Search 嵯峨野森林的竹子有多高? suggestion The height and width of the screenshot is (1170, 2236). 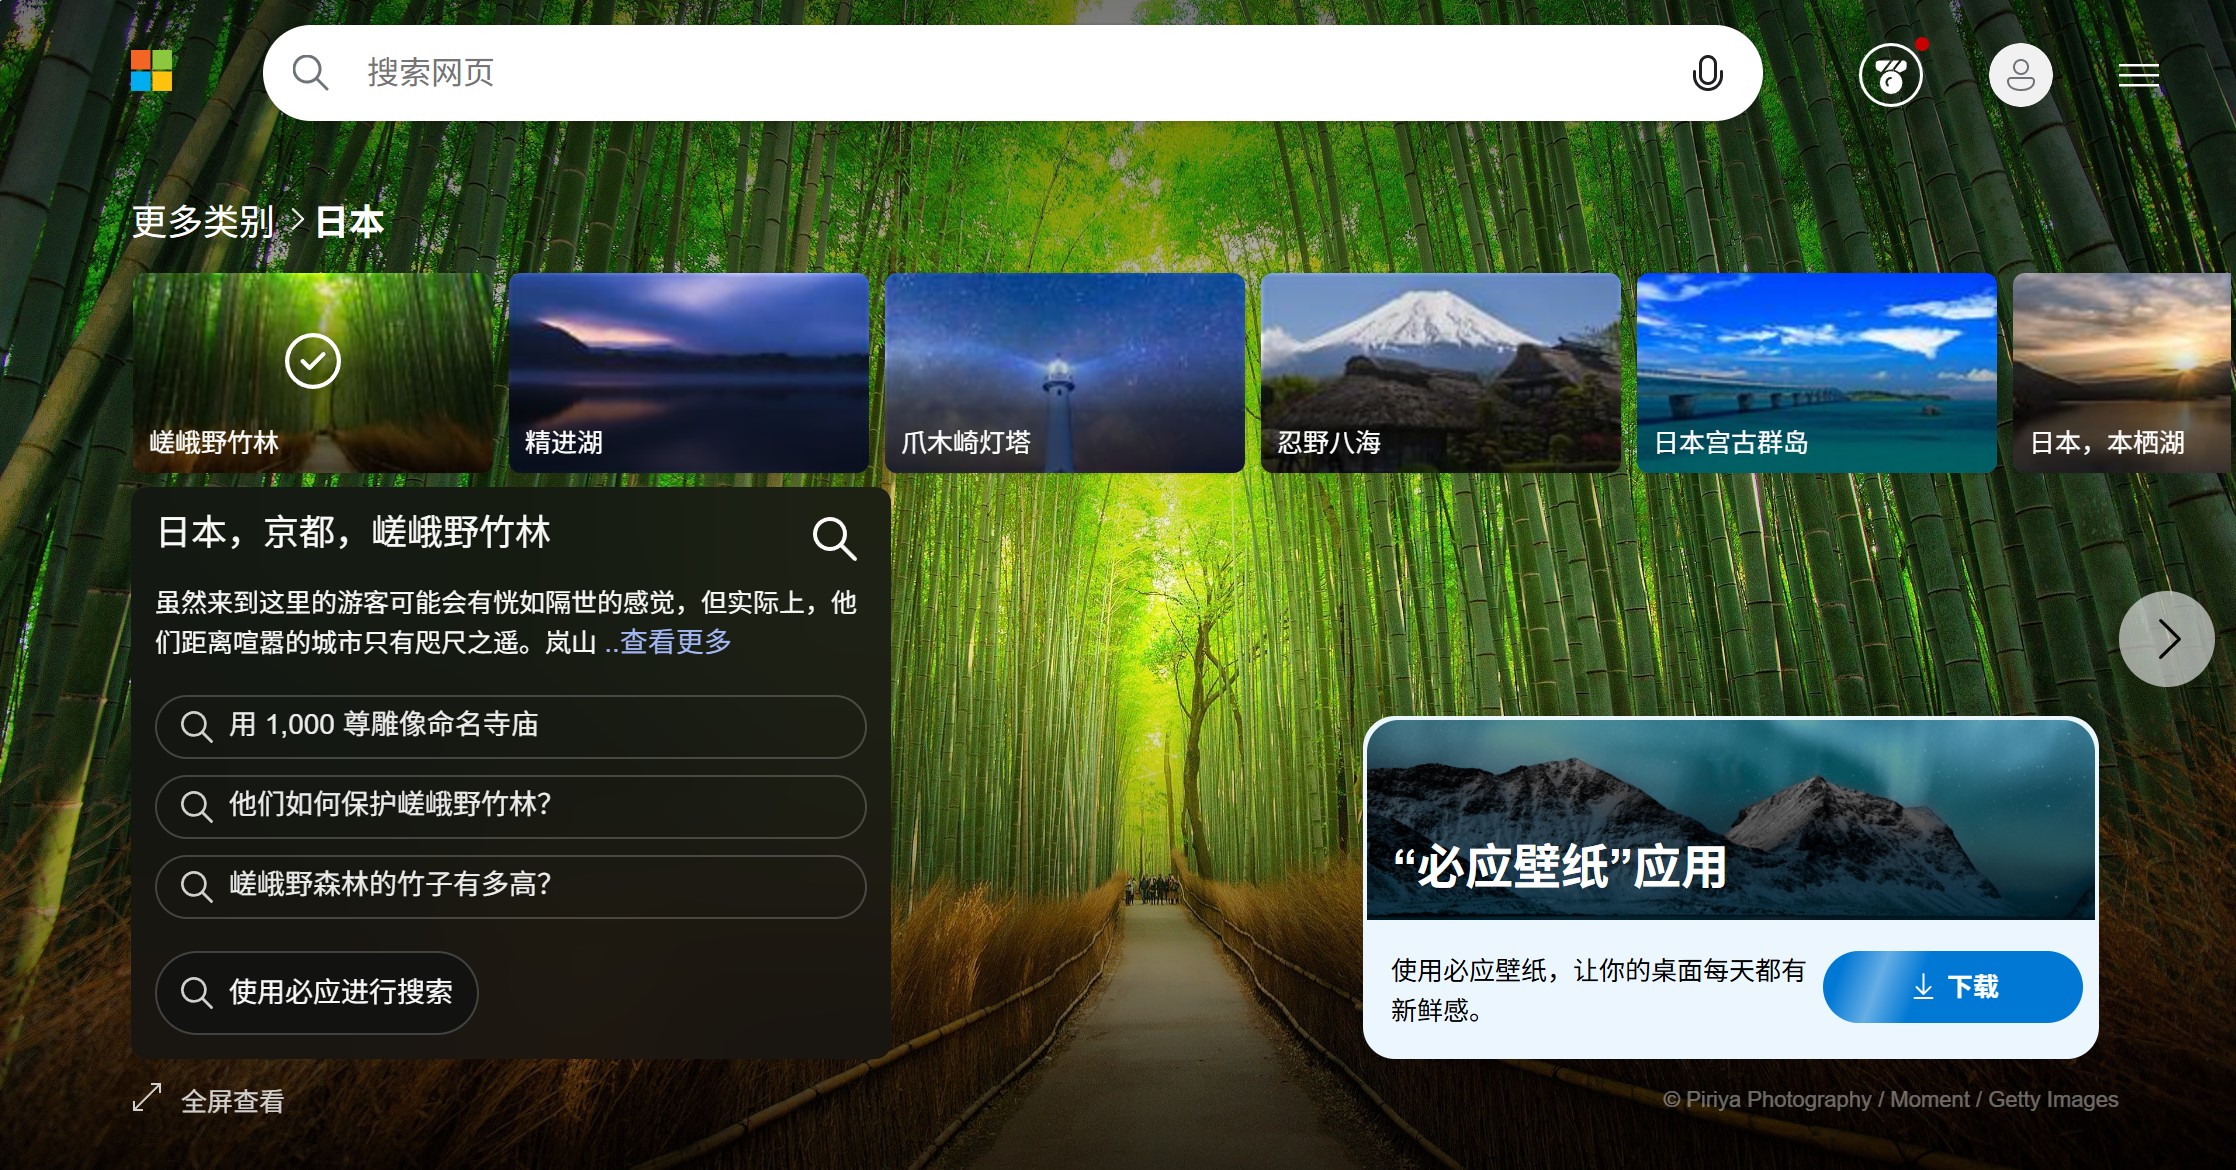[511, 886]
